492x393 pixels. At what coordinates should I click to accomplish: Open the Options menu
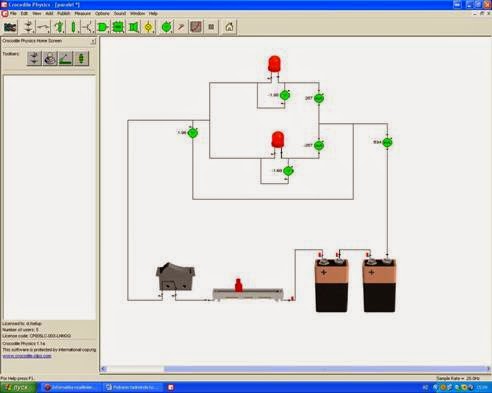102,14
